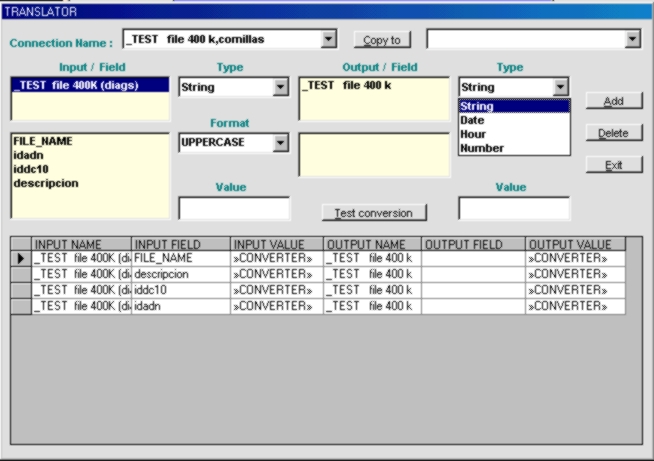
Task: Click the Delete button
Action: point(613,133)
